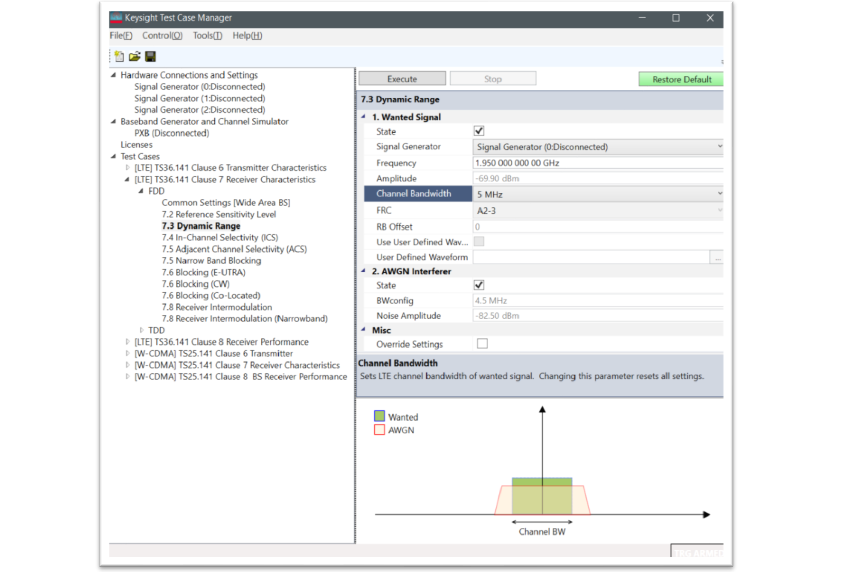
Task: Collapse the Misc section
Action: pos(364,330)
